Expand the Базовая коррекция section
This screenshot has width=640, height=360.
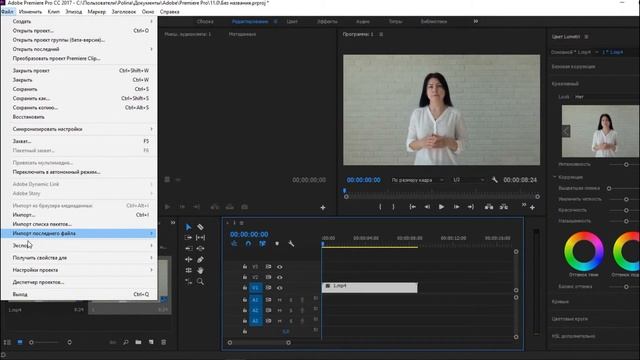pyautogui.click(x=573, y=67)
